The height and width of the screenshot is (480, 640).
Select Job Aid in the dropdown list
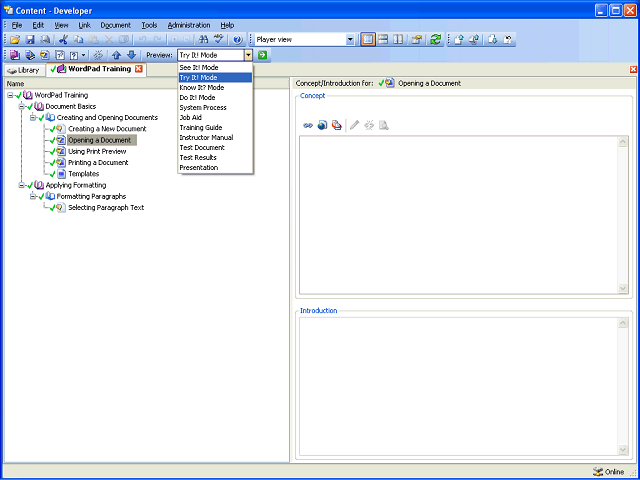(x=215, y=118)
